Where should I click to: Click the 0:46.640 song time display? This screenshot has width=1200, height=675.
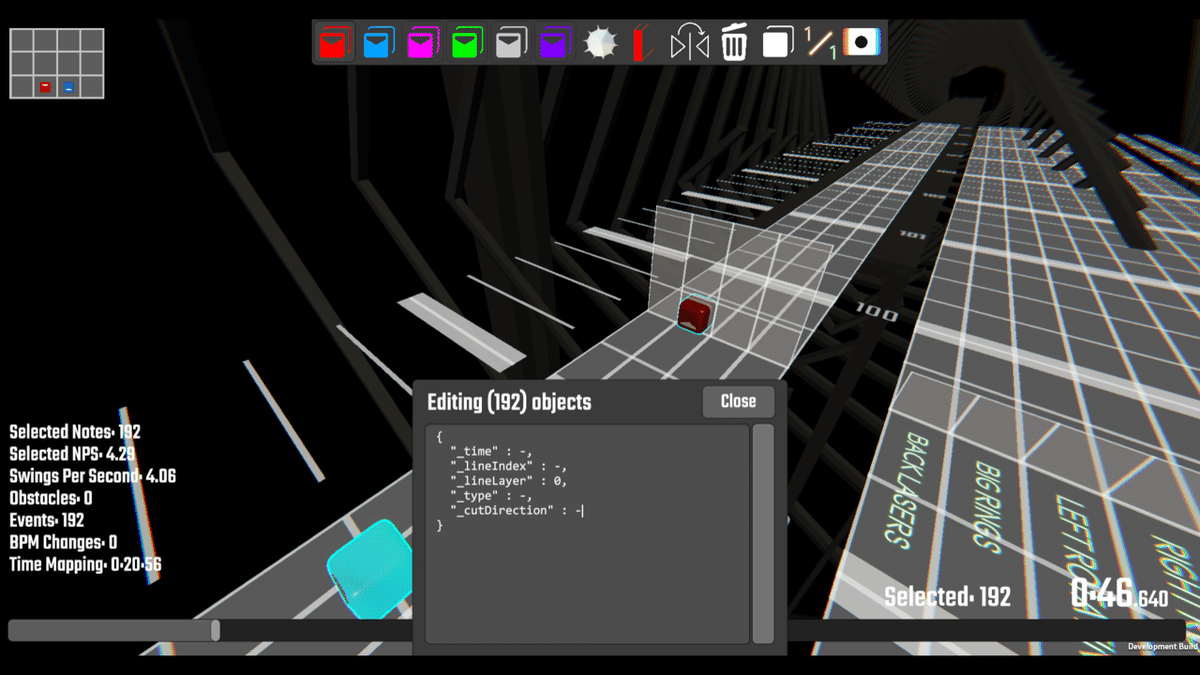pyautogui.click(x=1119, y=594)
